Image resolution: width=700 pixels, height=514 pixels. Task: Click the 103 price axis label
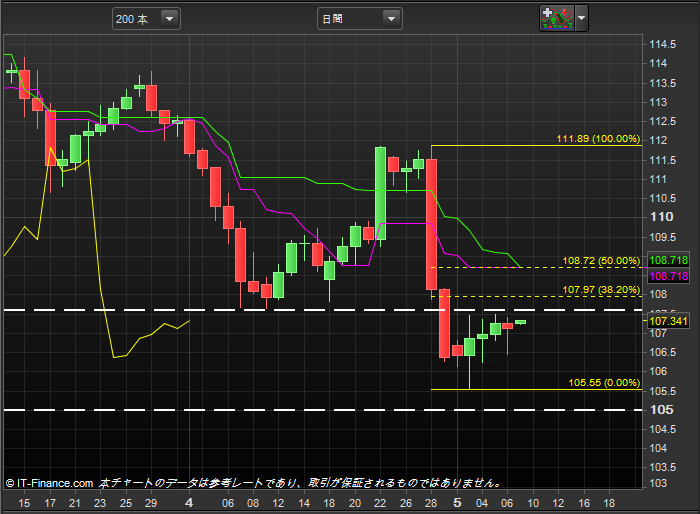(x=658, y=483)
